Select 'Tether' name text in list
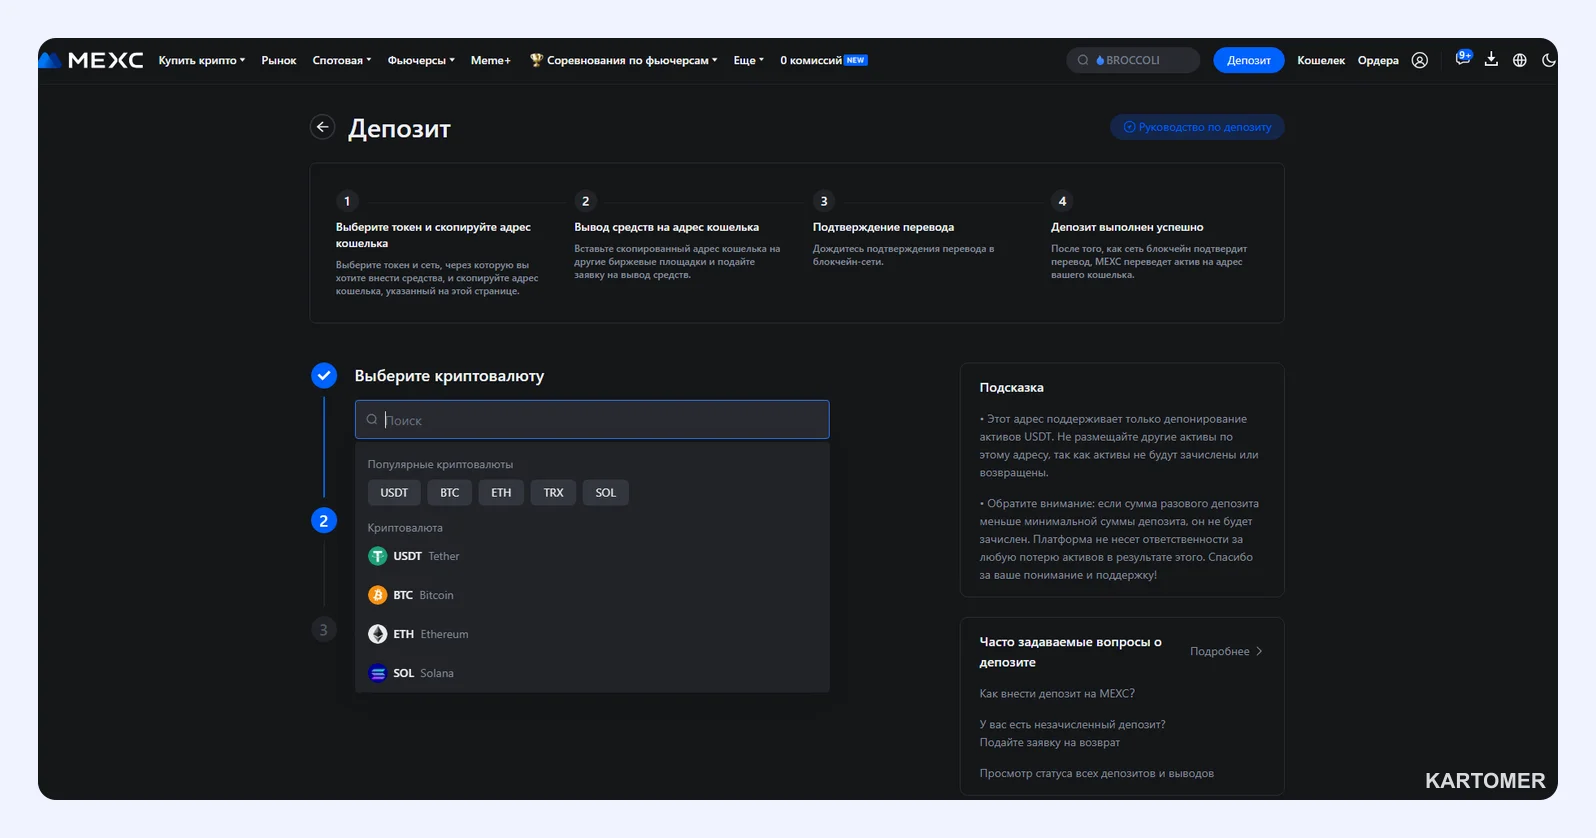Viewport: 1596px width, 838px height. coord(444,556)
